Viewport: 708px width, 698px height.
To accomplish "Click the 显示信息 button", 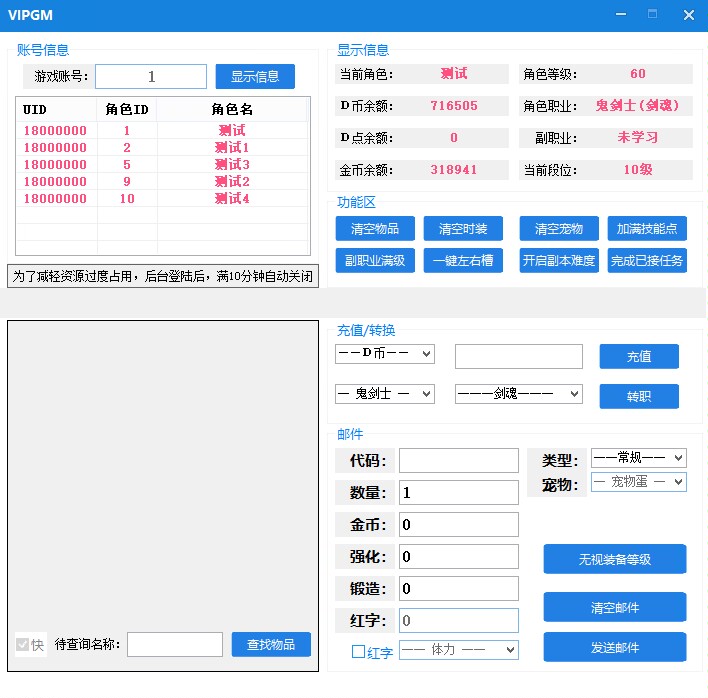I will (255, 77).
